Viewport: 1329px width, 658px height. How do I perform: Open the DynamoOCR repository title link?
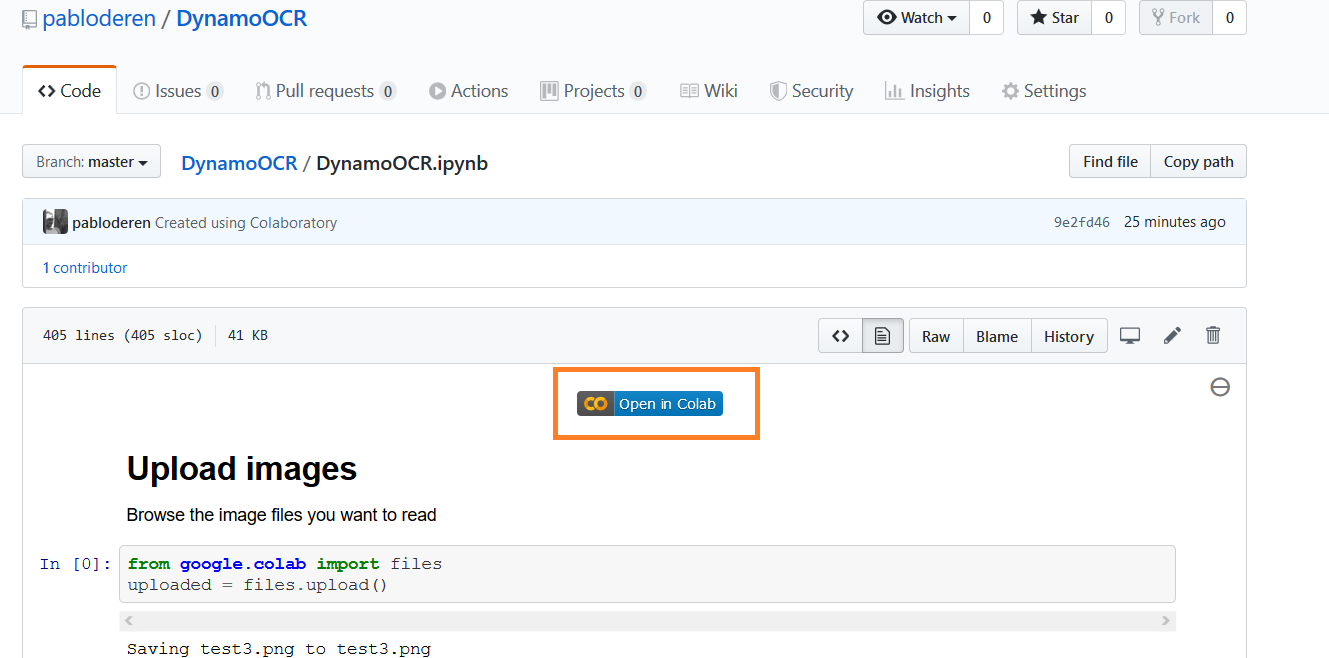241,18
